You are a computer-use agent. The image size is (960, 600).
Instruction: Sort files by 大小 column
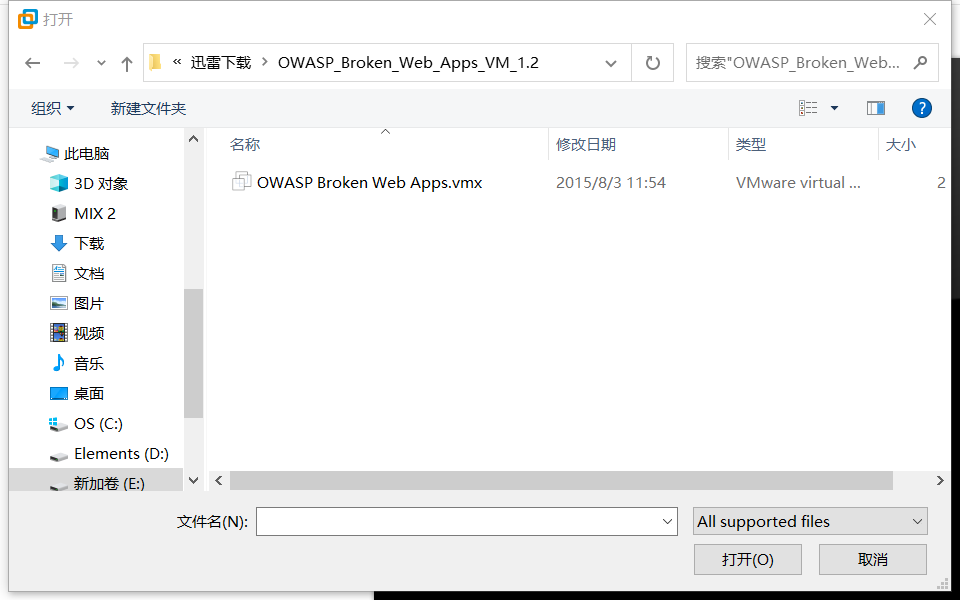[901, 145]
